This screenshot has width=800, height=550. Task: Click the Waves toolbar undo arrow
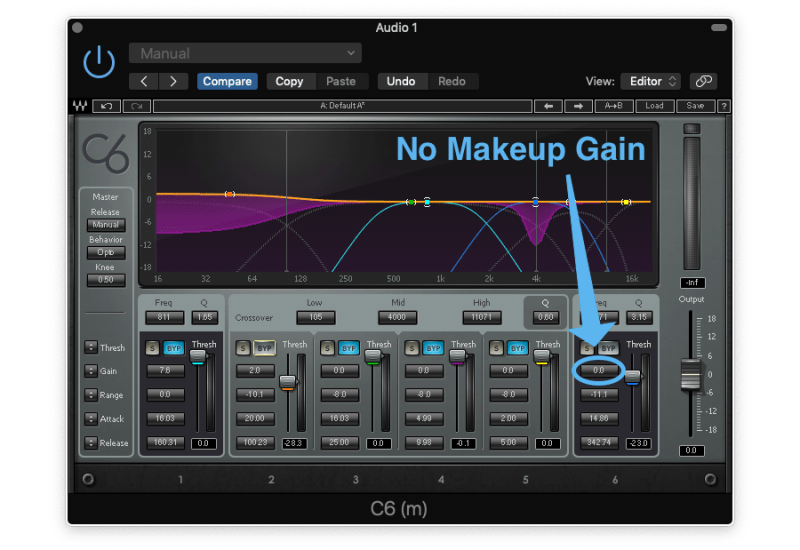pyautogui.click(x=107, y=106)
